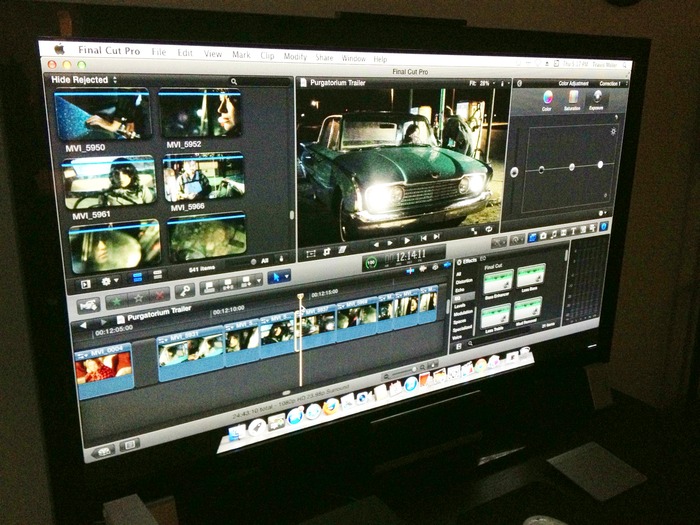700x525 pixels.
Task: Open the Music and Sound Browser
Action: (x=554, y=234)
